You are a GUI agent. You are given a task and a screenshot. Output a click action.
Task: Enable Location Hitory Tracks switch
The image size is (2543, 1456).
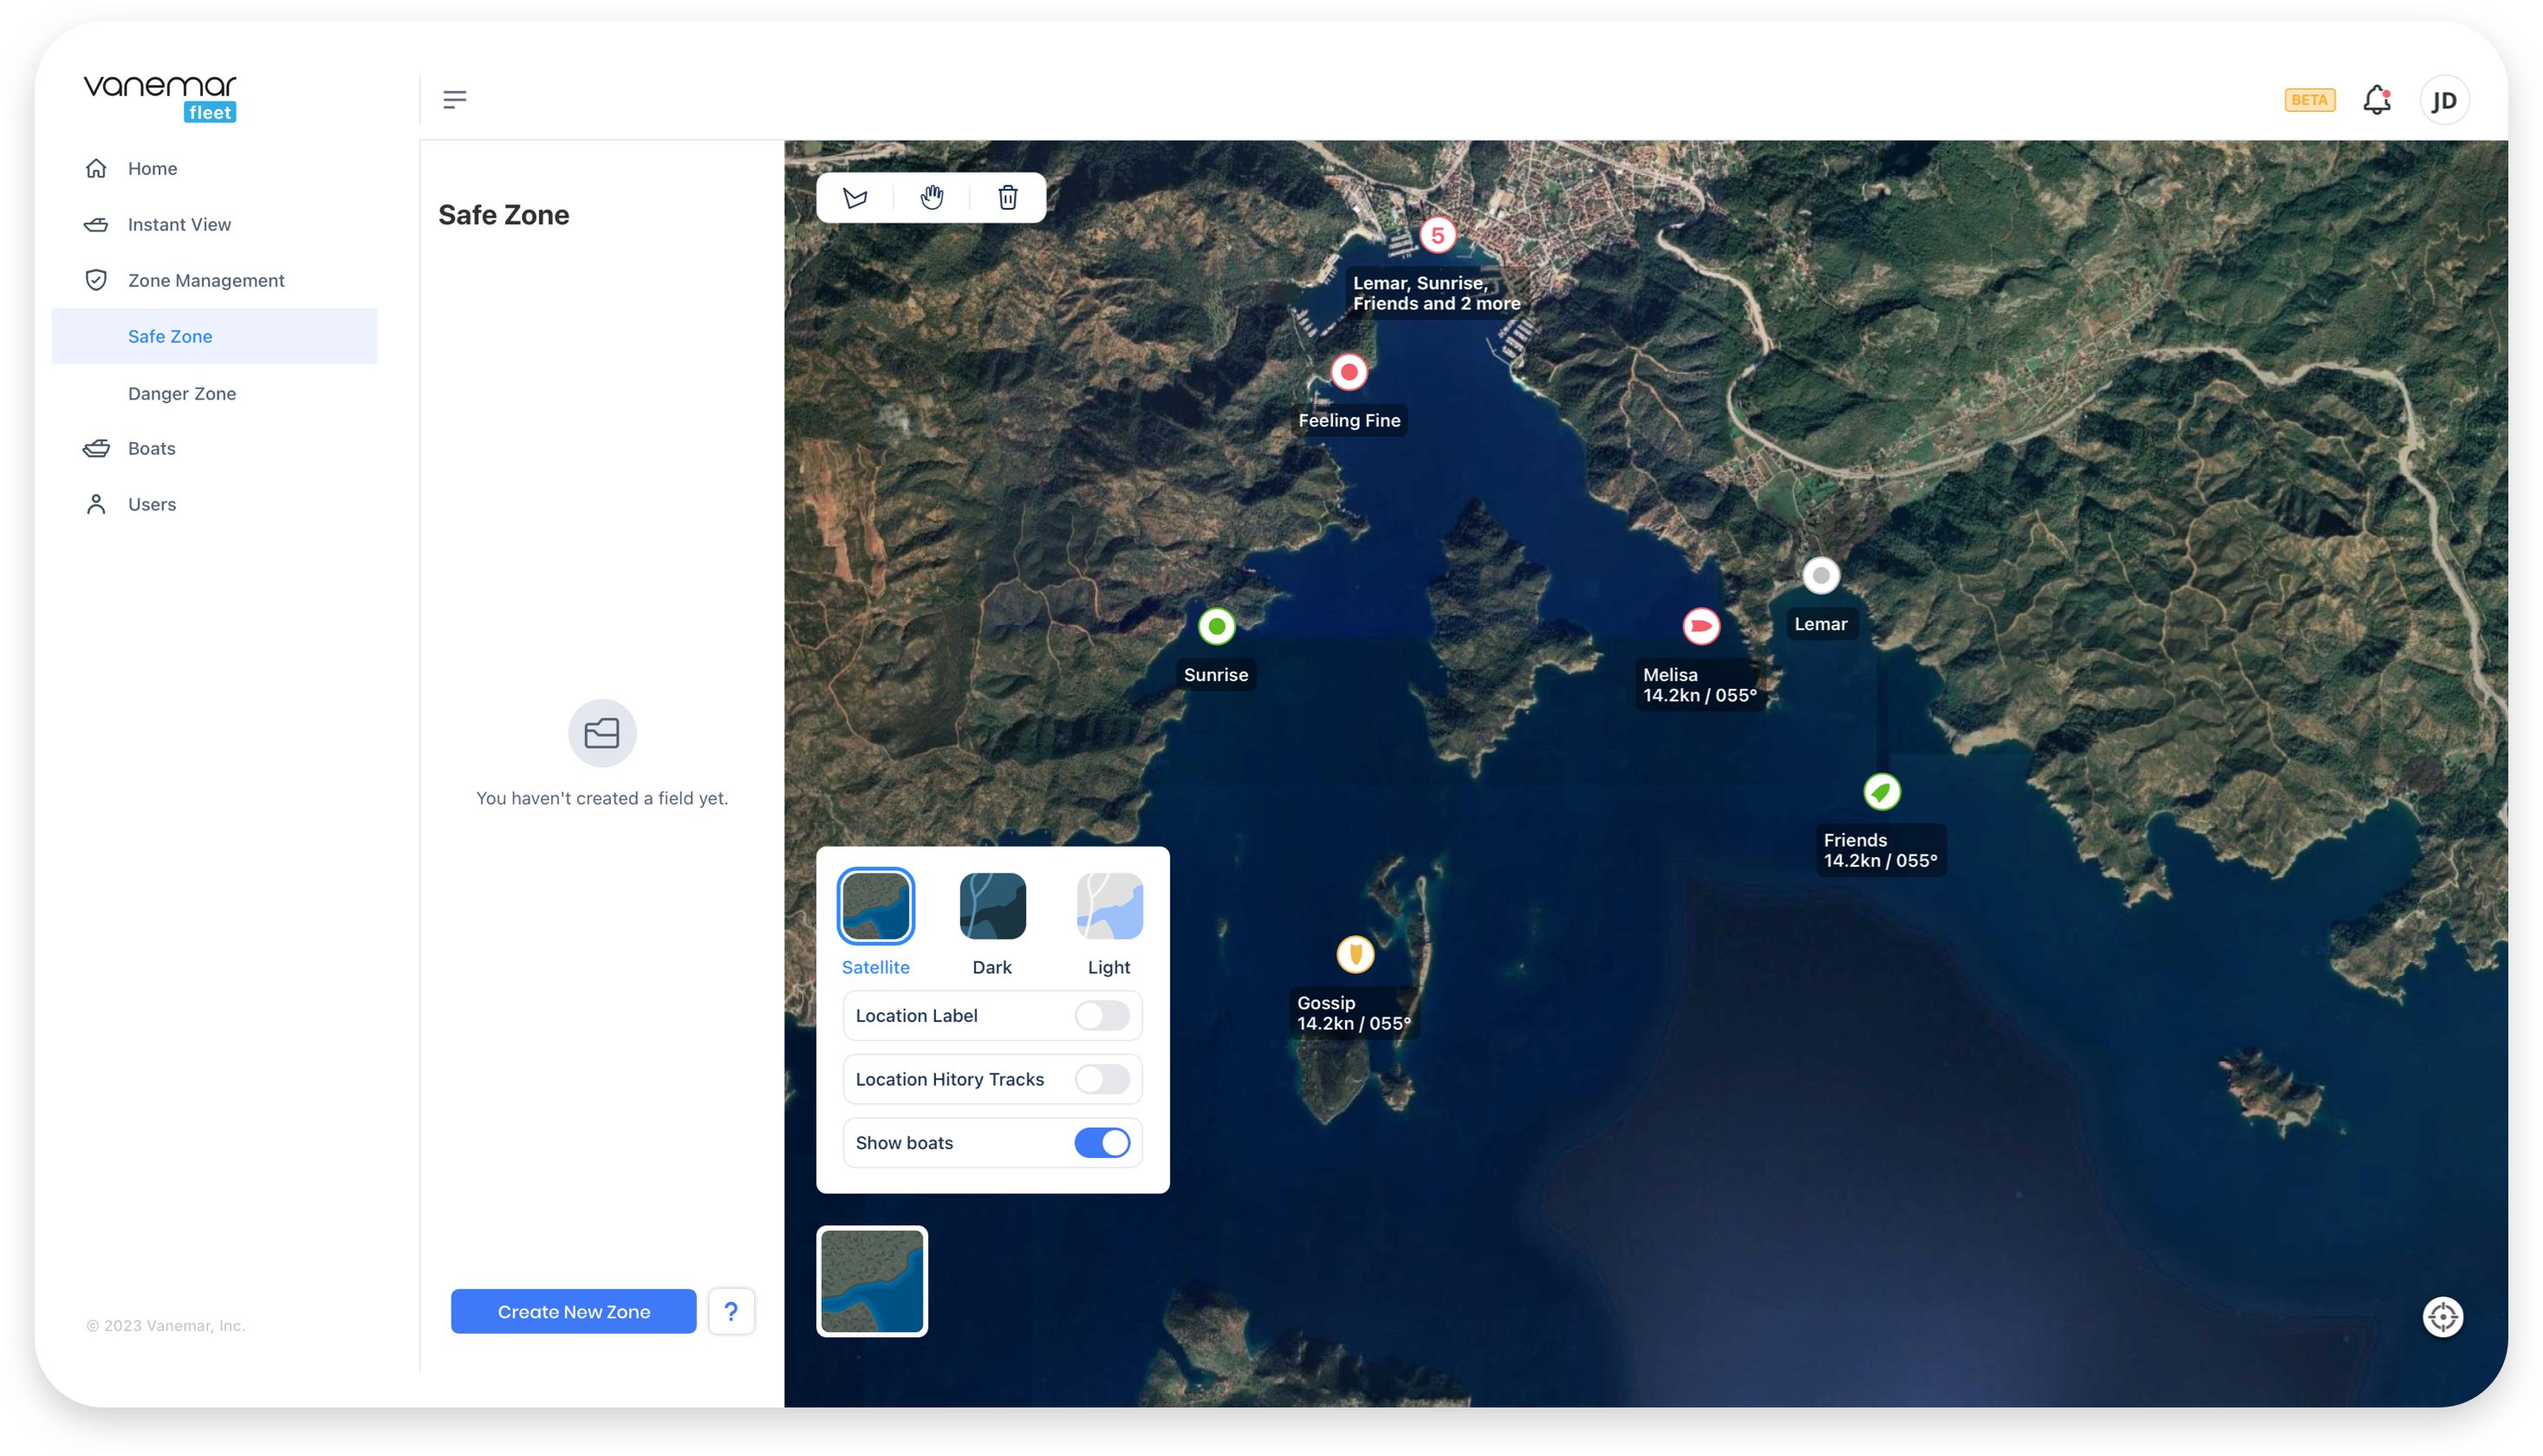(x=1102, y=1080)
